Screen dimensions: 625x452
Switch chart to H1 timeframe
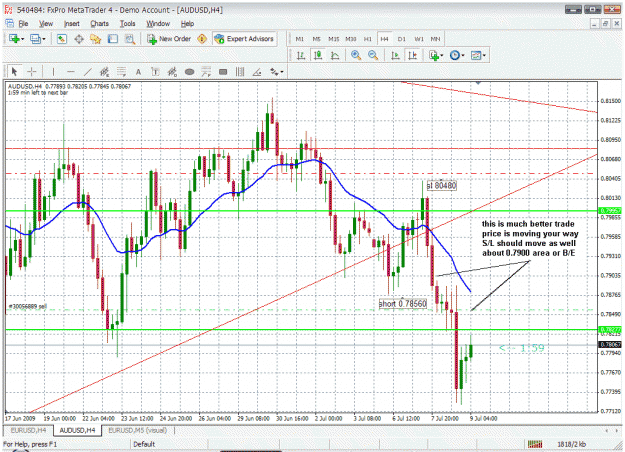[x=368, y=39]
